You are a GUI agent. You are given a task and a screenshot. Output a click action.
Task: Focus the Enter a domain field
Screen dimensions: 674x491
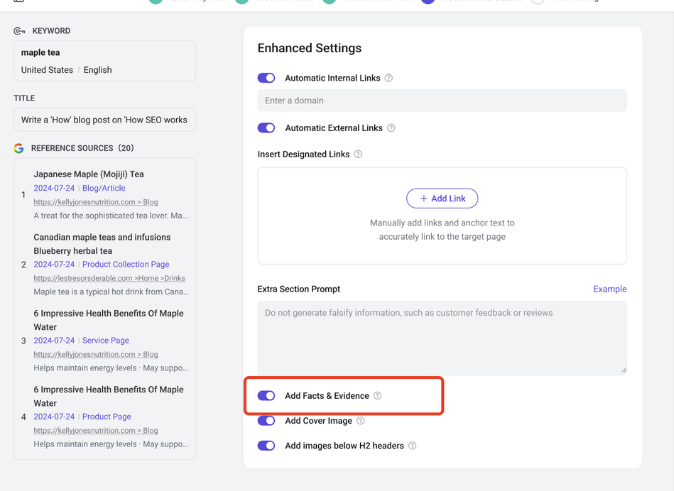442,100
